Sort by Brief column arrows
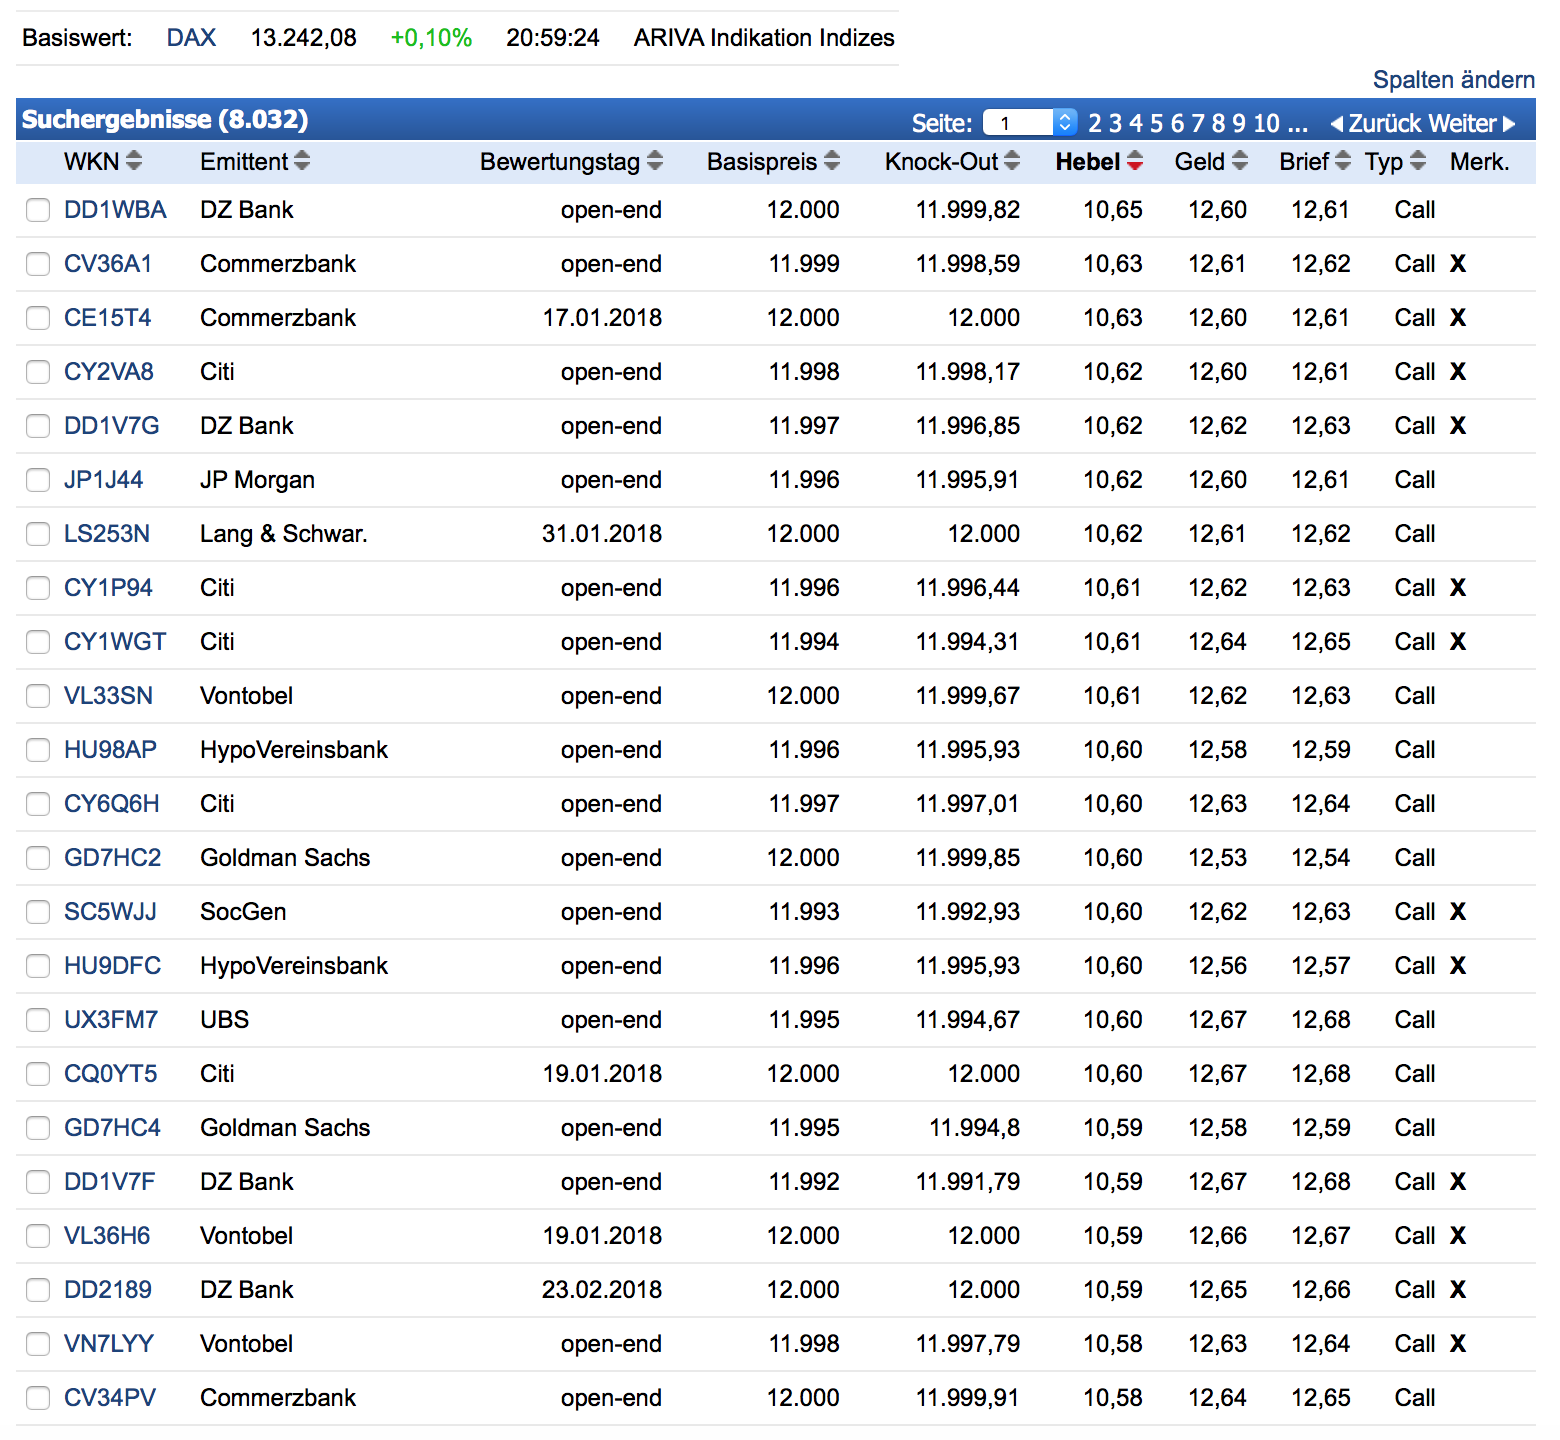The width and height of the screenshot is (1560, 1440). tap(1343, 161)
